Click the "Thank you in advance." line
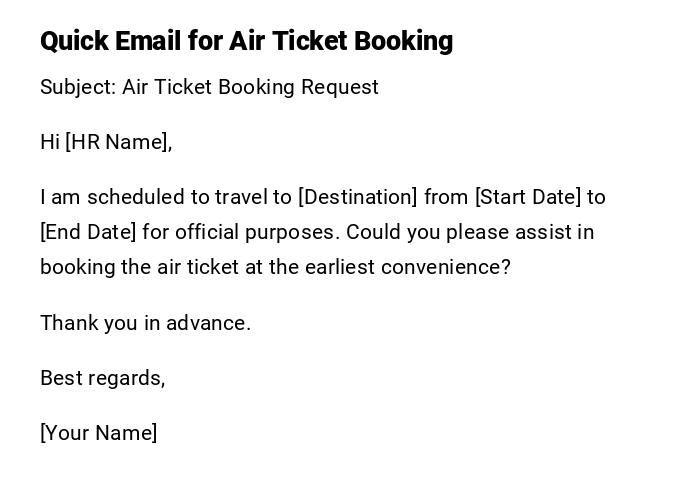 coord(145,323)
